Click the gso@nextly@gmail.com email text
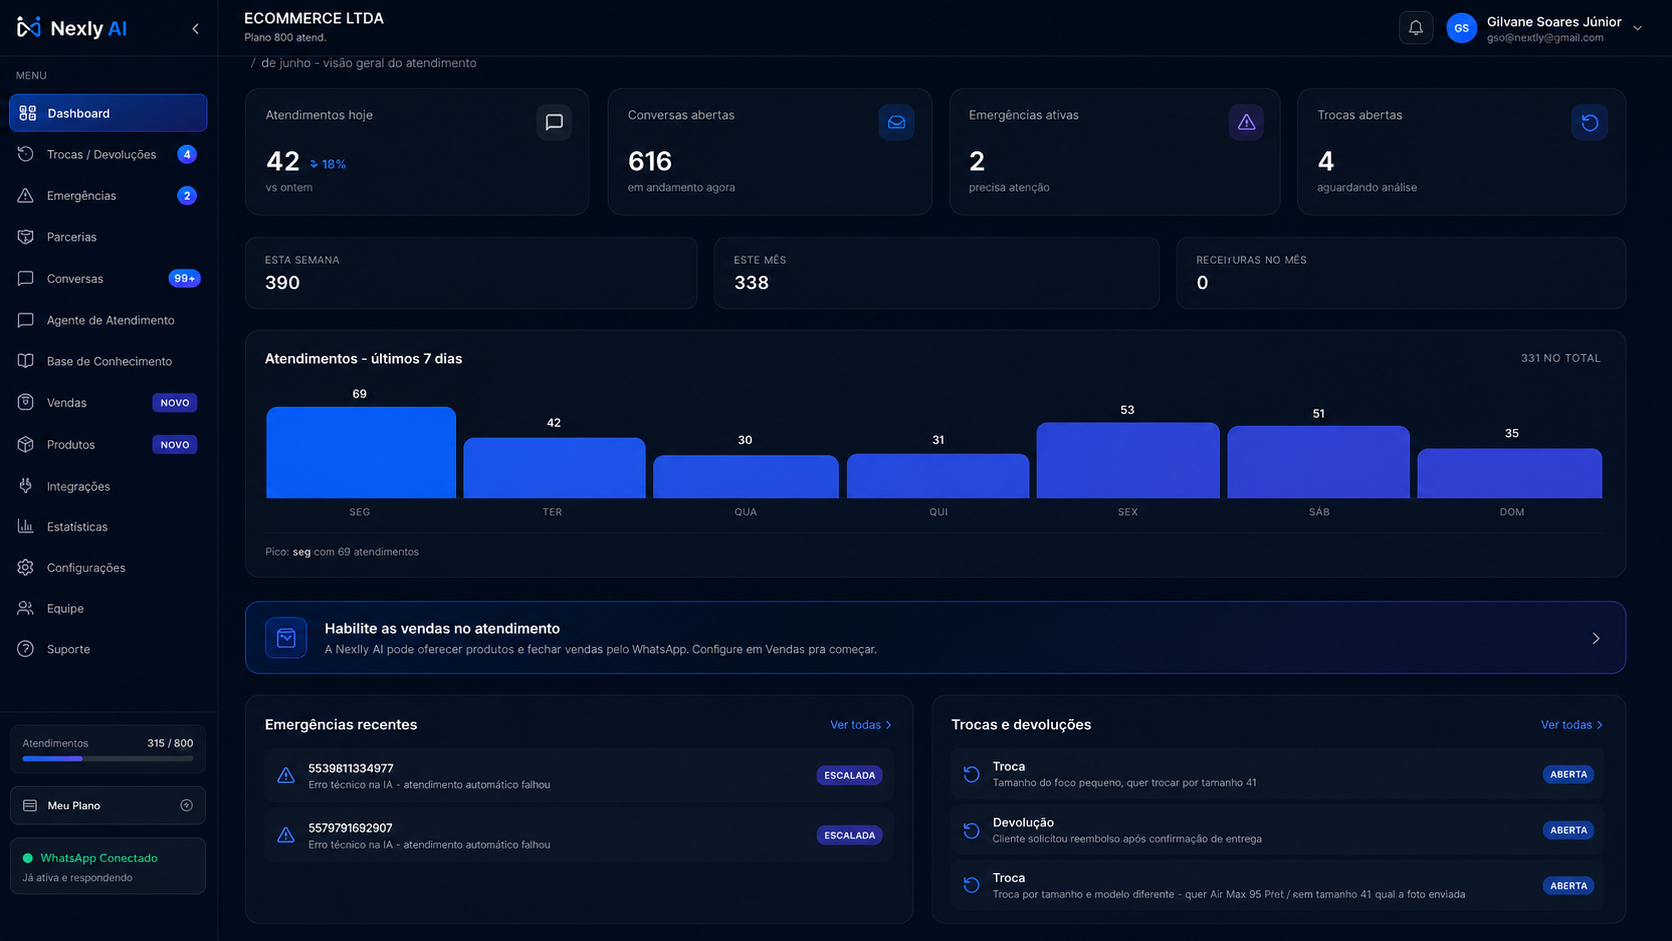This screenshot has height=941, width=1672. (1545, 38)
